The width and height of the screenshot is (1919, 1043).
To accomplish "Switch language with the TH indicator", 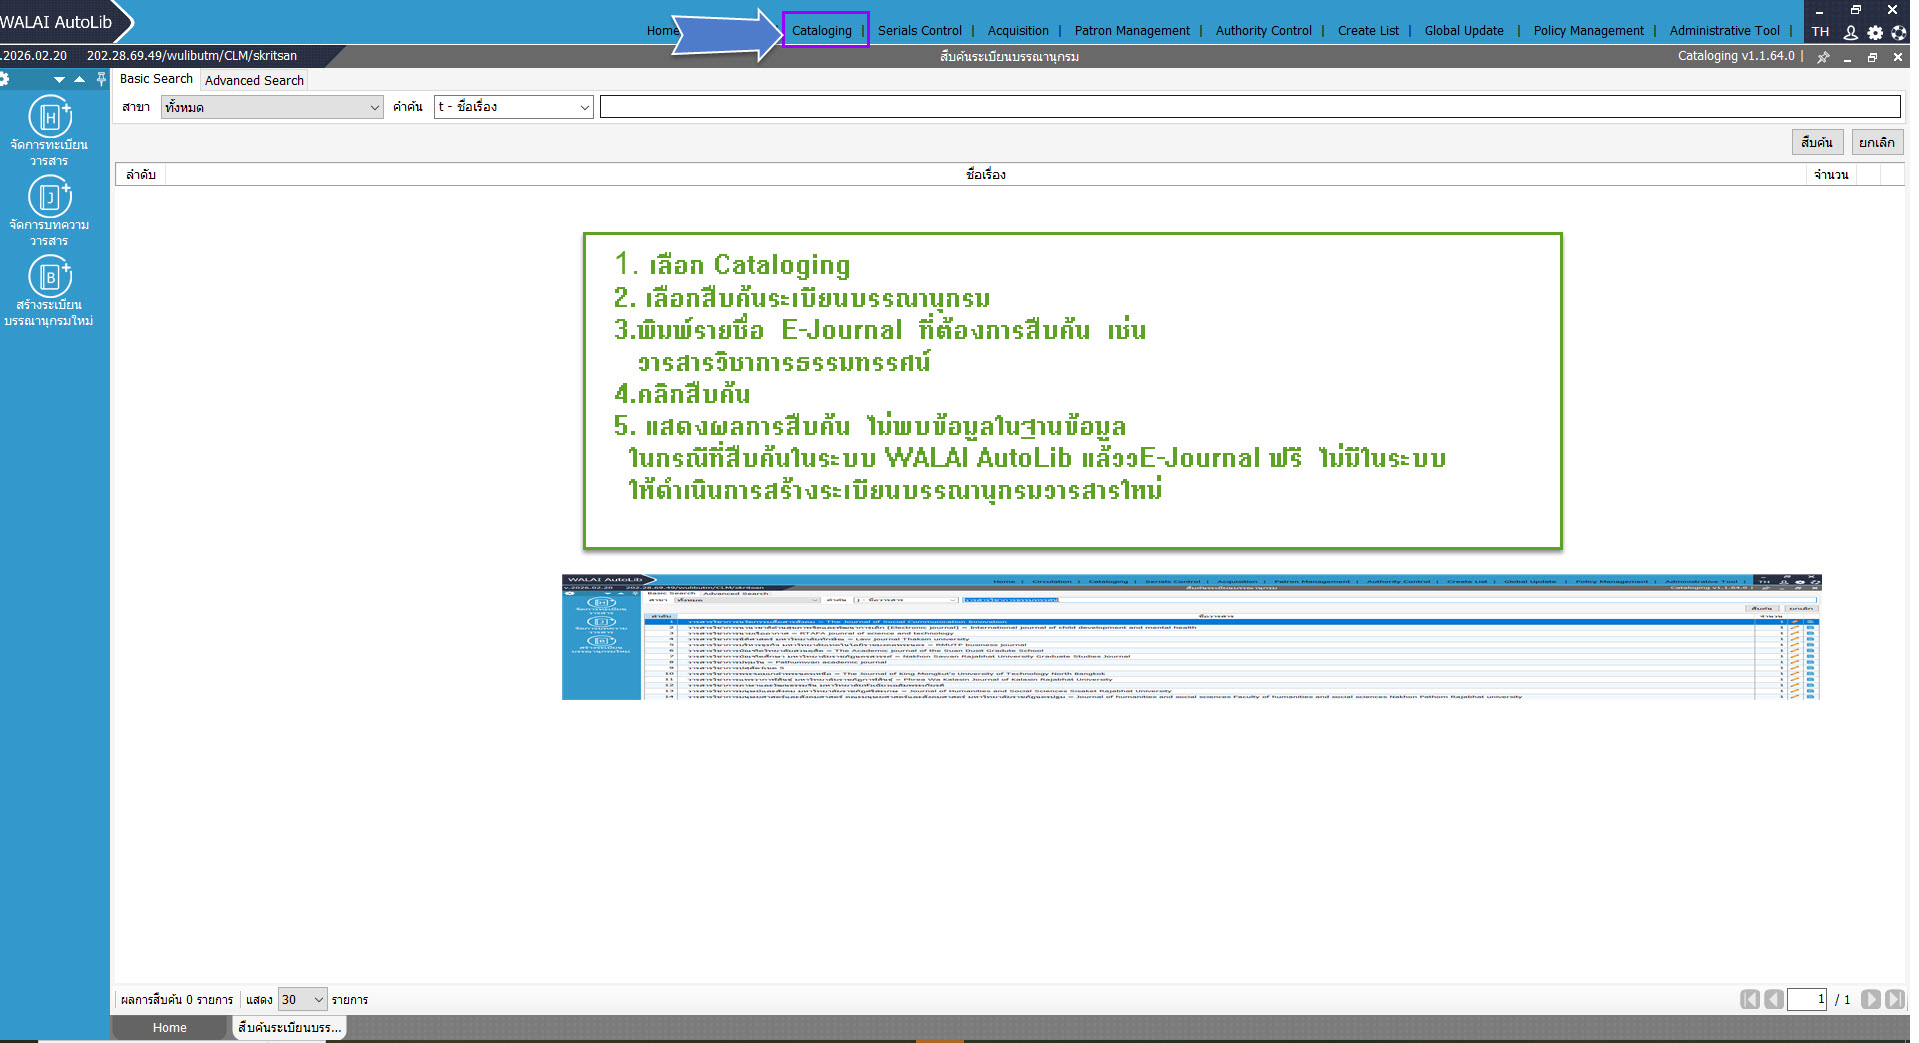I will click(1821, 32).
